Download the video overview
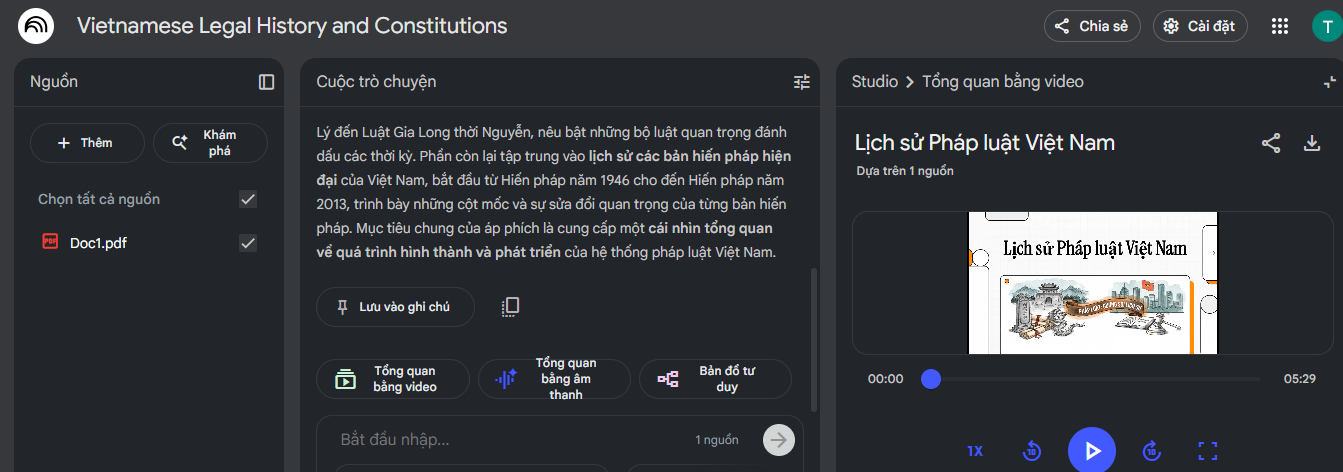Viewport: 1343px width, 472px height. (1312, 143)
